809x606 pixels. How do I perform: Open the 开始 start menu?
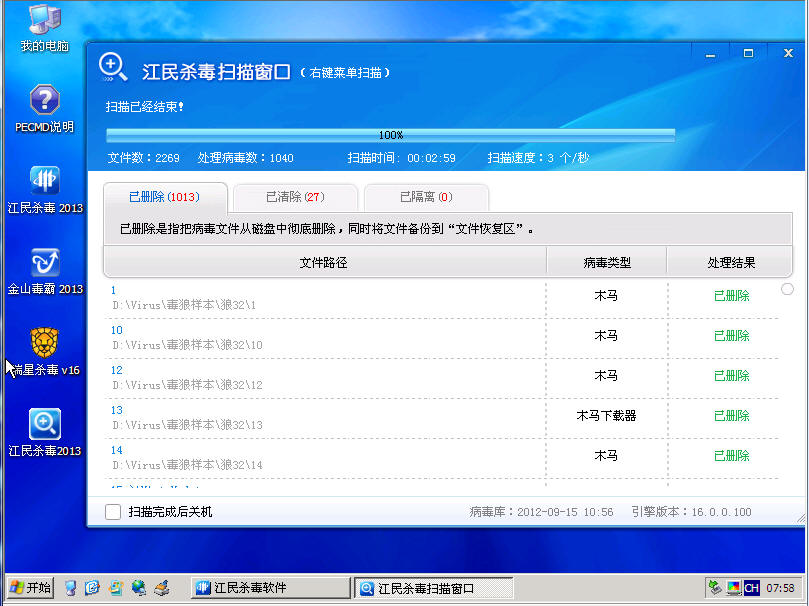[29, 587]
